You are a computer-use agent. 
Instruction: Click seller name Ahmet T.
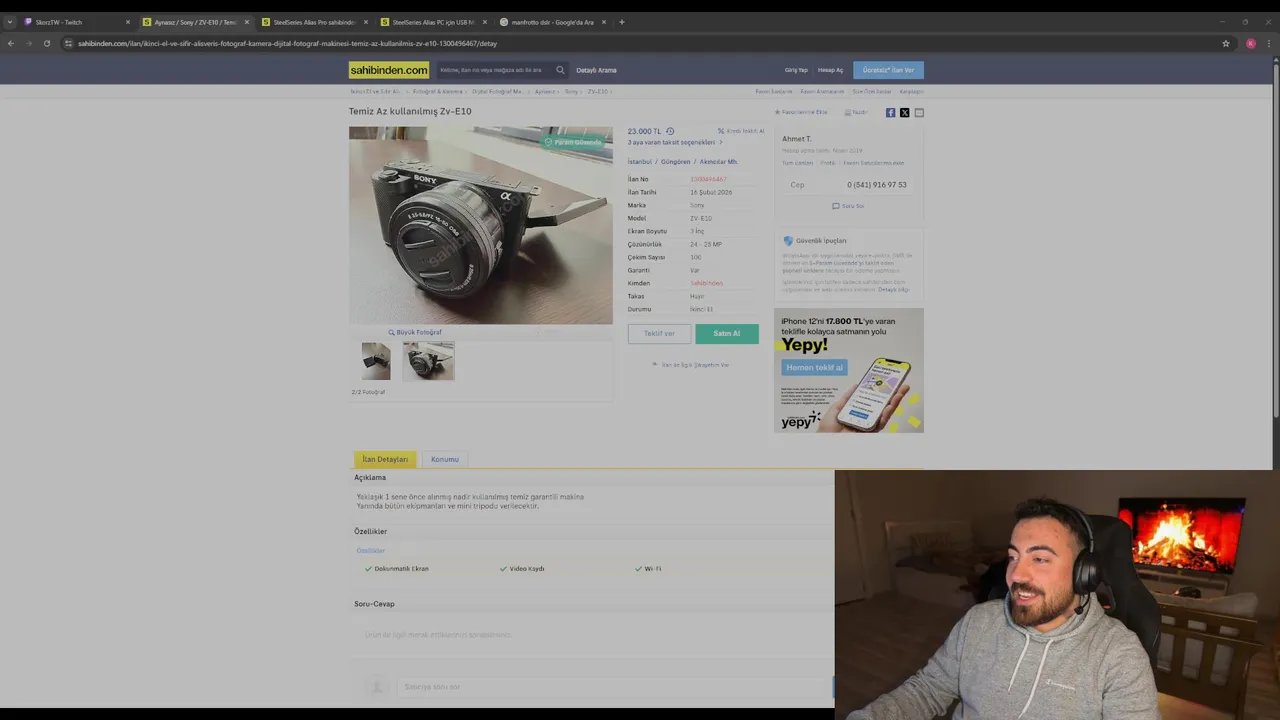pyautogui.click(x=797, y=139)
